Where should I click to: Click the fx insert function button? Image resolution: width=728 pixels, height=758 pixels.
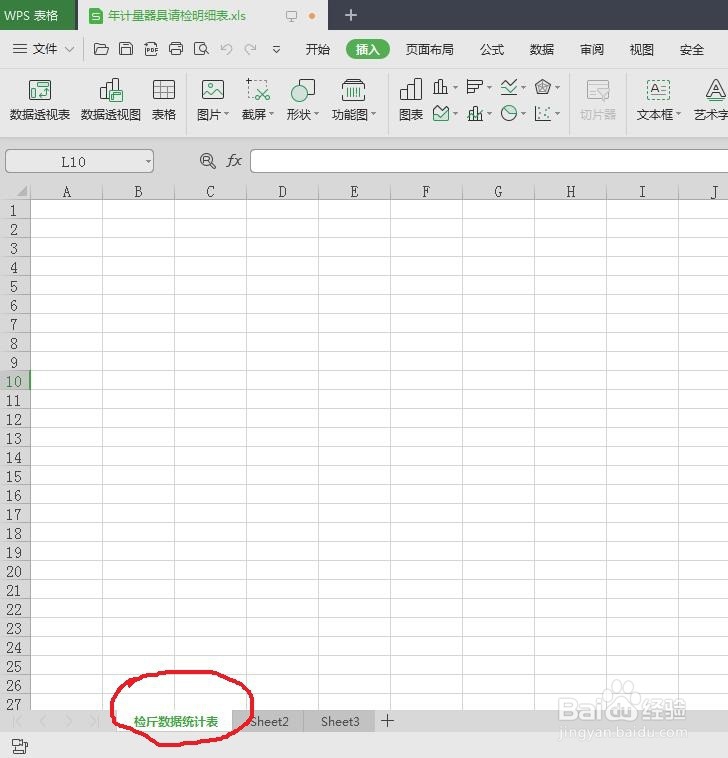pyautogui.click(x=234, y=160)
